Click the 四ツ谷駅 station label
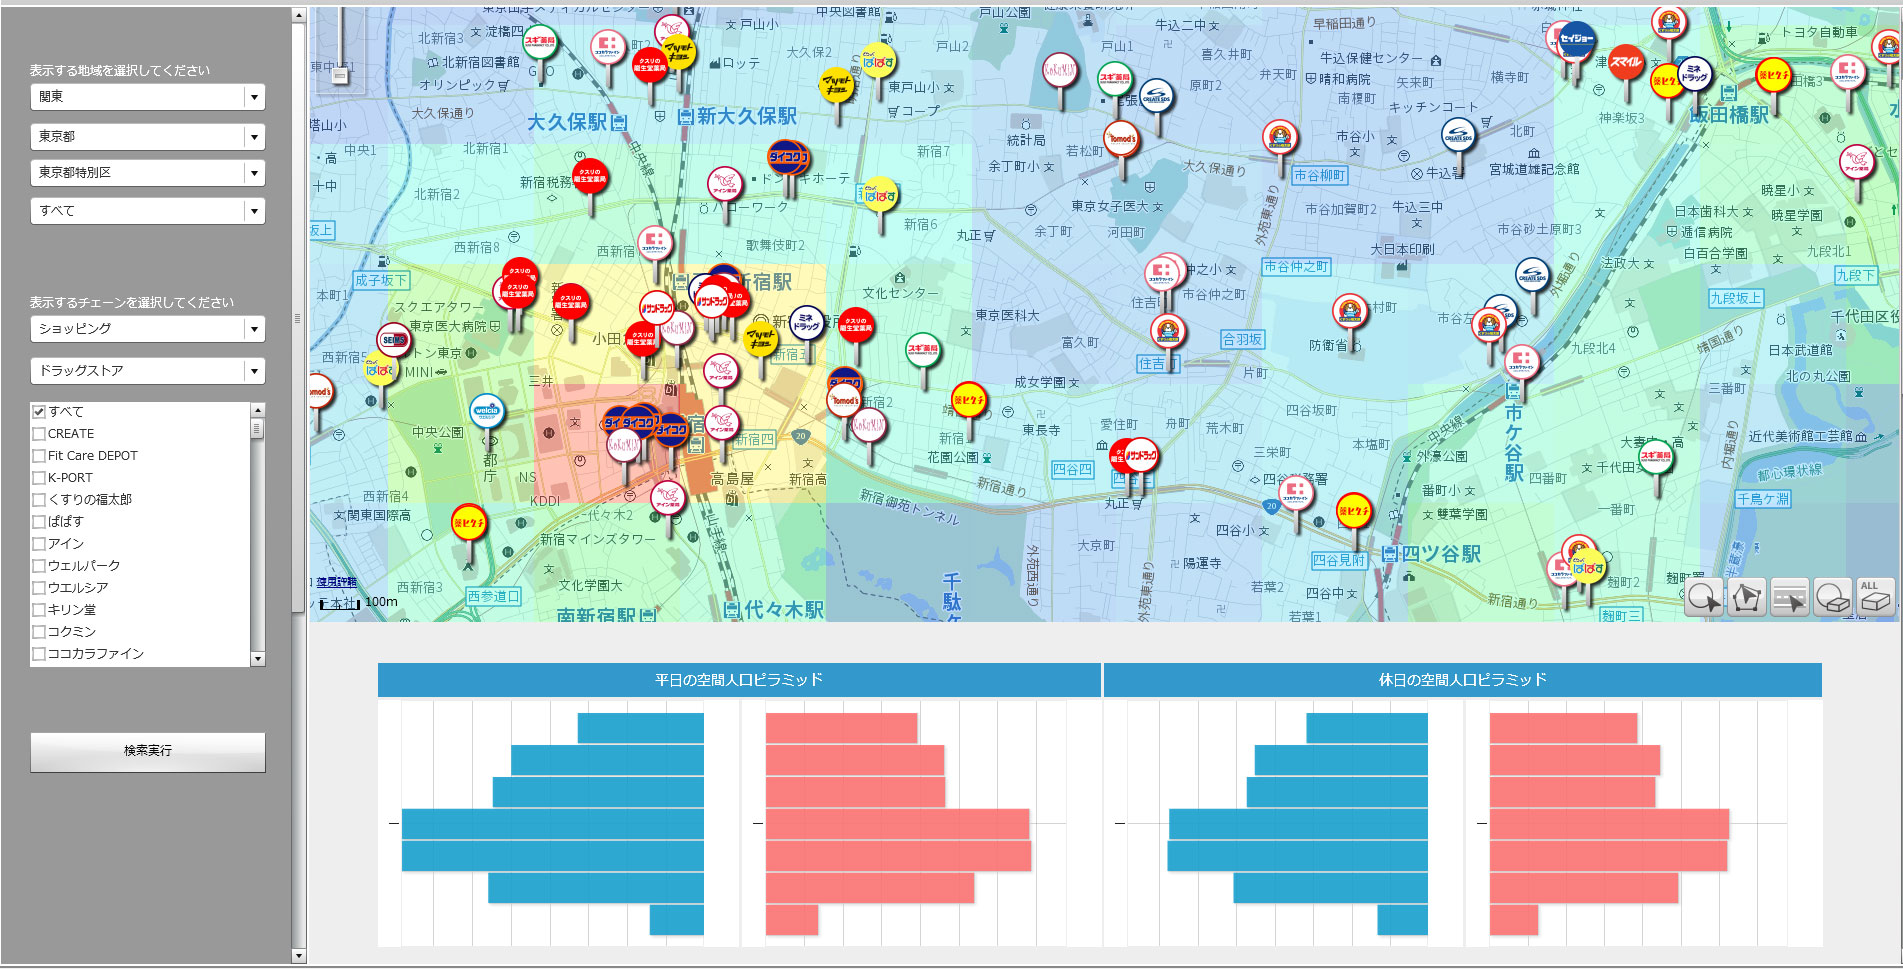1903x969 pixels. click(x=1441, y=554)
